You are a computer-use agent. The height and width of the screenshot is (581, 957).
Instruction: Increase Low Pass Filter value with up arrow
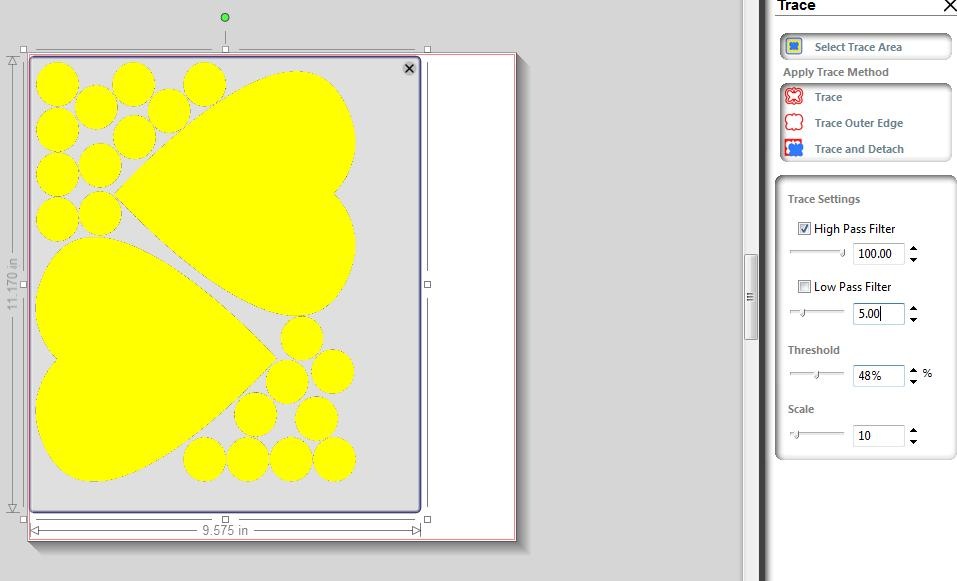913,309
